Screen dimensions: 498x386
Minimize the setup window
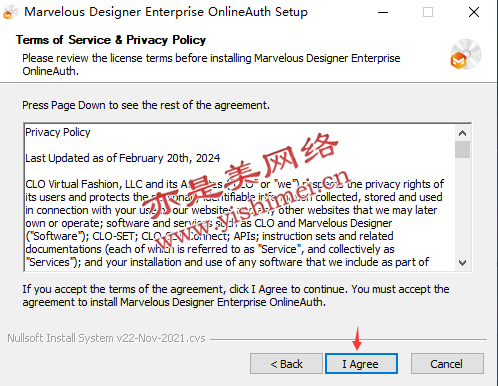383,13
